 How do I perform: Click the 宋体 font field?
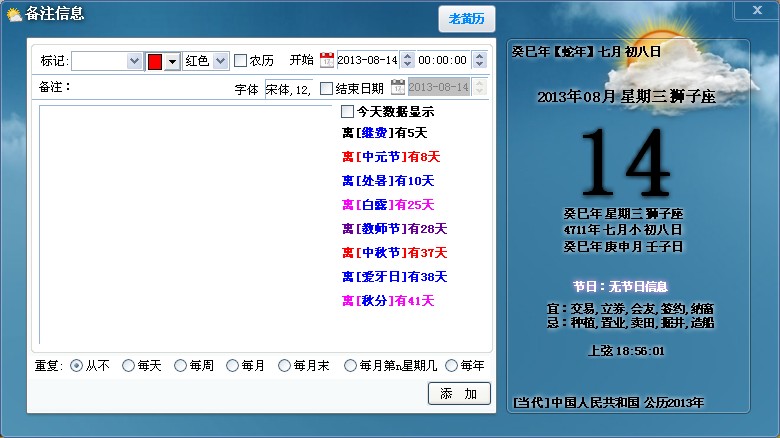[288, 88]
